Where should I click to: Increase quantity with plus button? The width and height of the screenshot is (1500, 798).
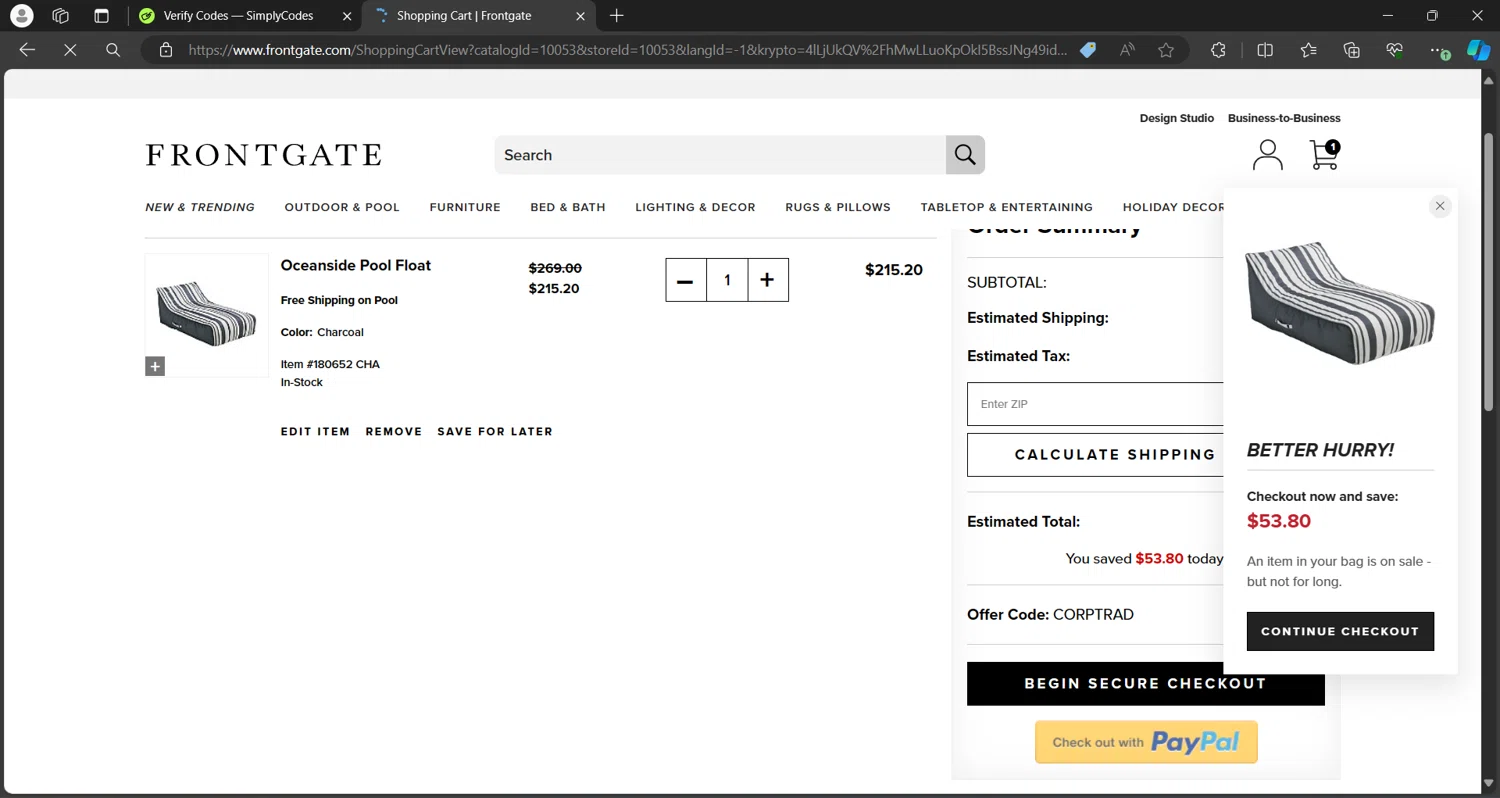click(x=767, y=280)
